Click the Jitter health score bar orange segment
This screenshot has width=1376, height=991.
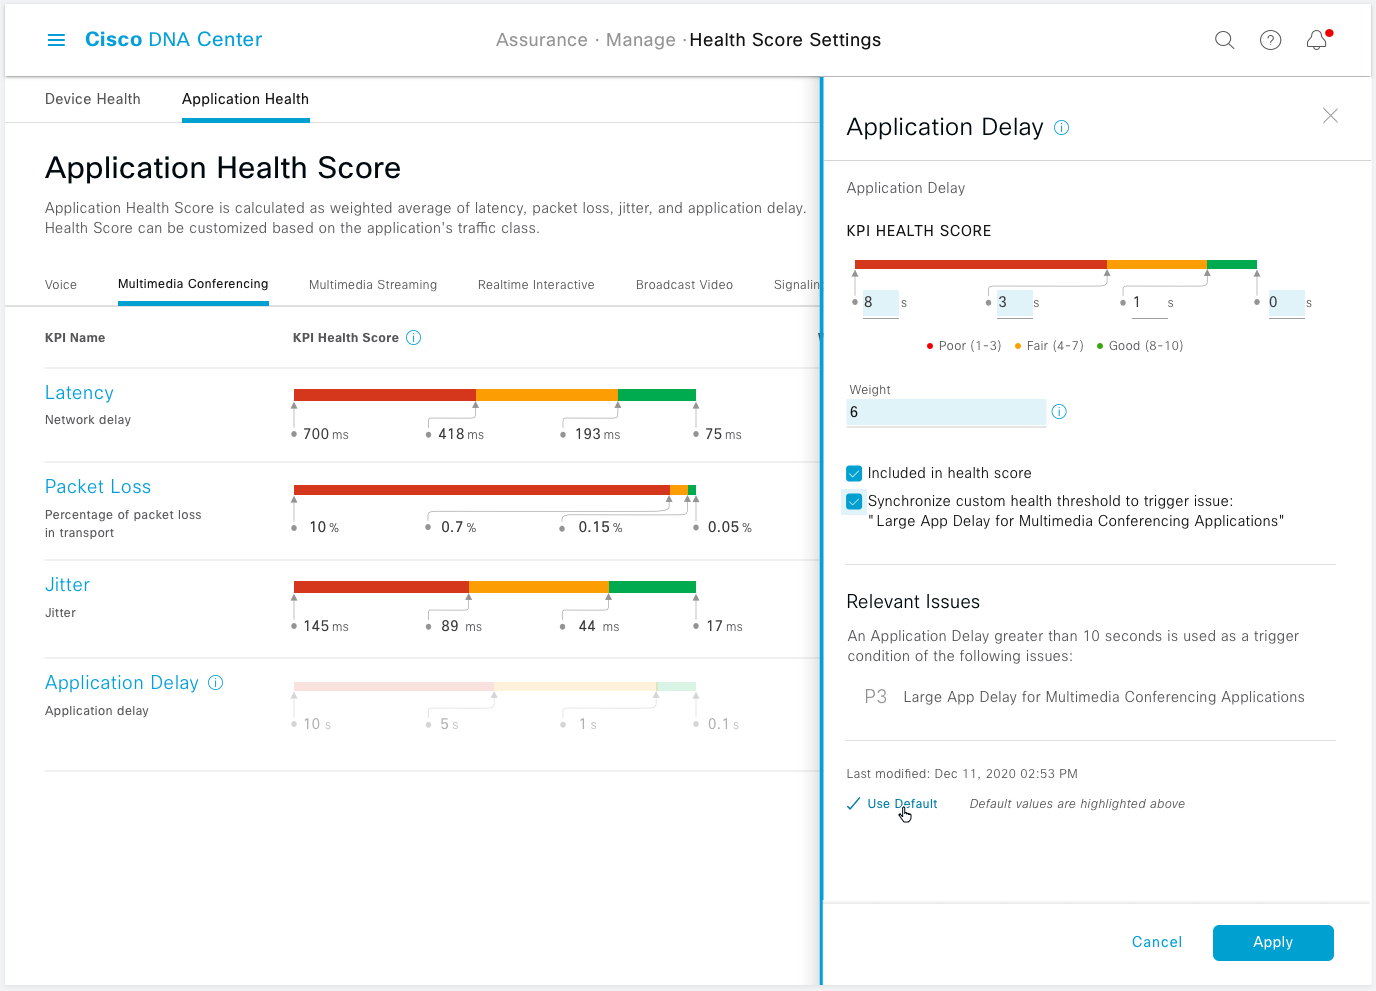[x=539, y=587]
